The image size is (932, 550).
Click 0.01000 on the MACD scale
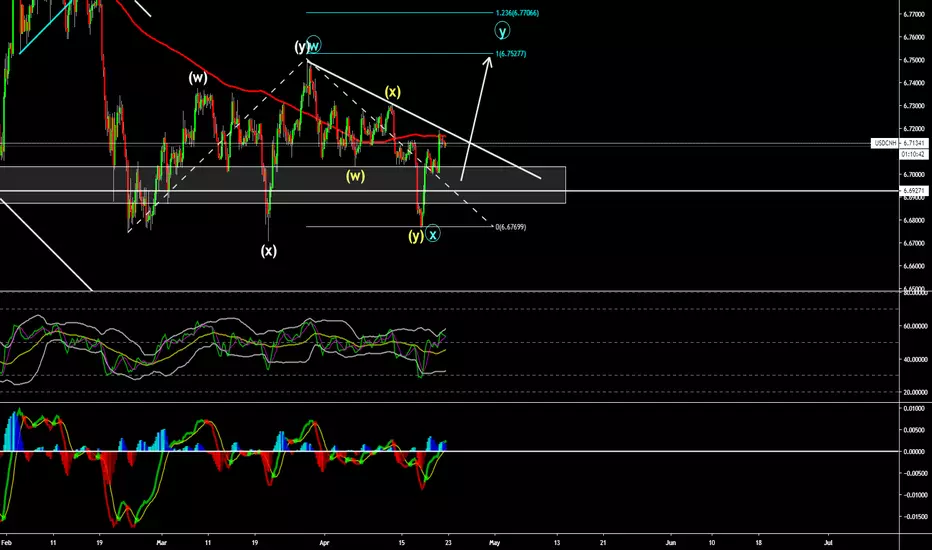click(914, 408)
